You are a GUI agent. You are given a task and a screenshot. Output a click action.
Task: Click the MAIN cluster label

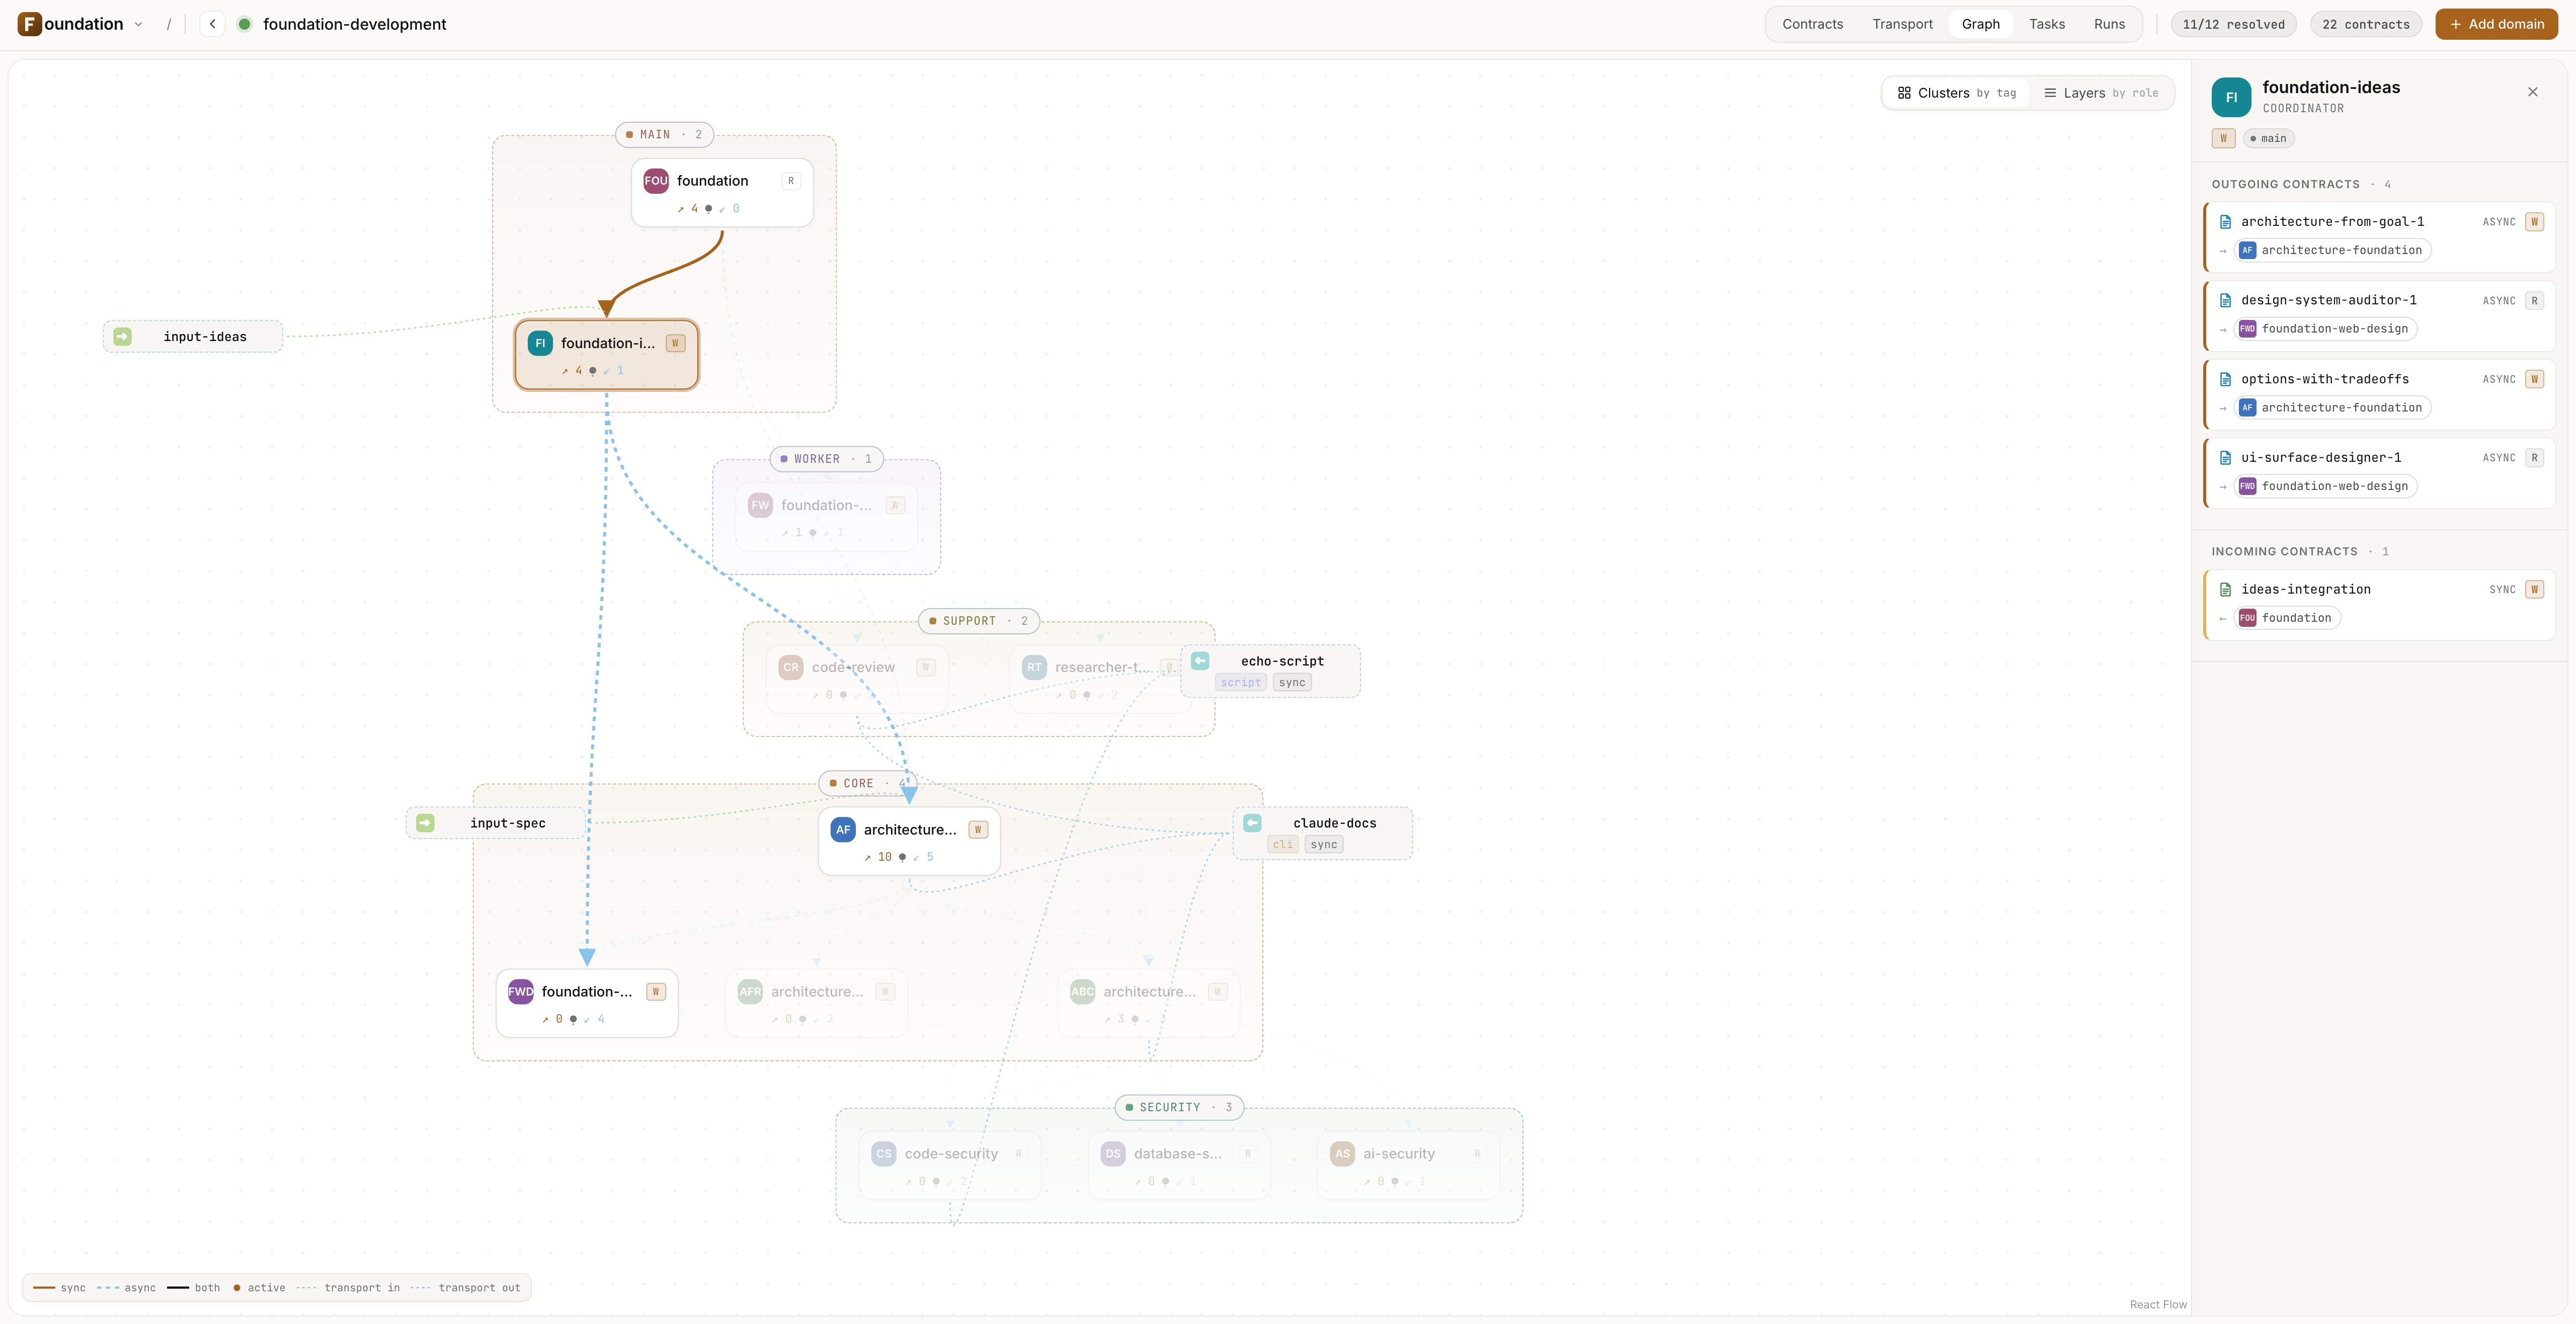[664, 134]
